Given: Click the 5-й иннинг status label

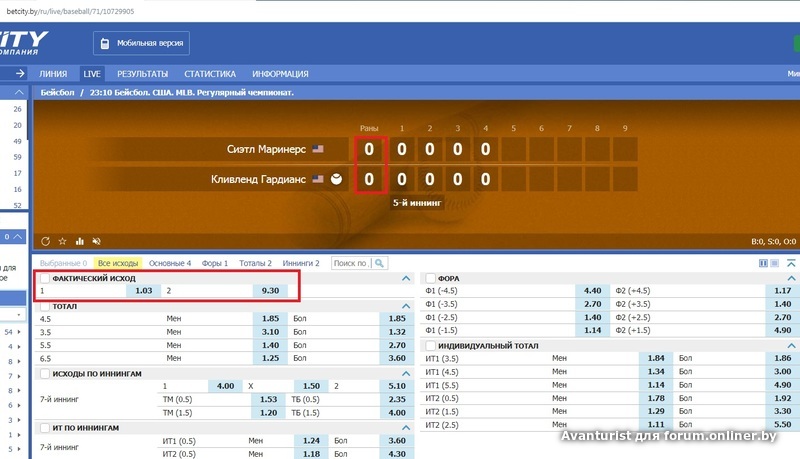Looking at the screenshot, I should coord(417,203).
